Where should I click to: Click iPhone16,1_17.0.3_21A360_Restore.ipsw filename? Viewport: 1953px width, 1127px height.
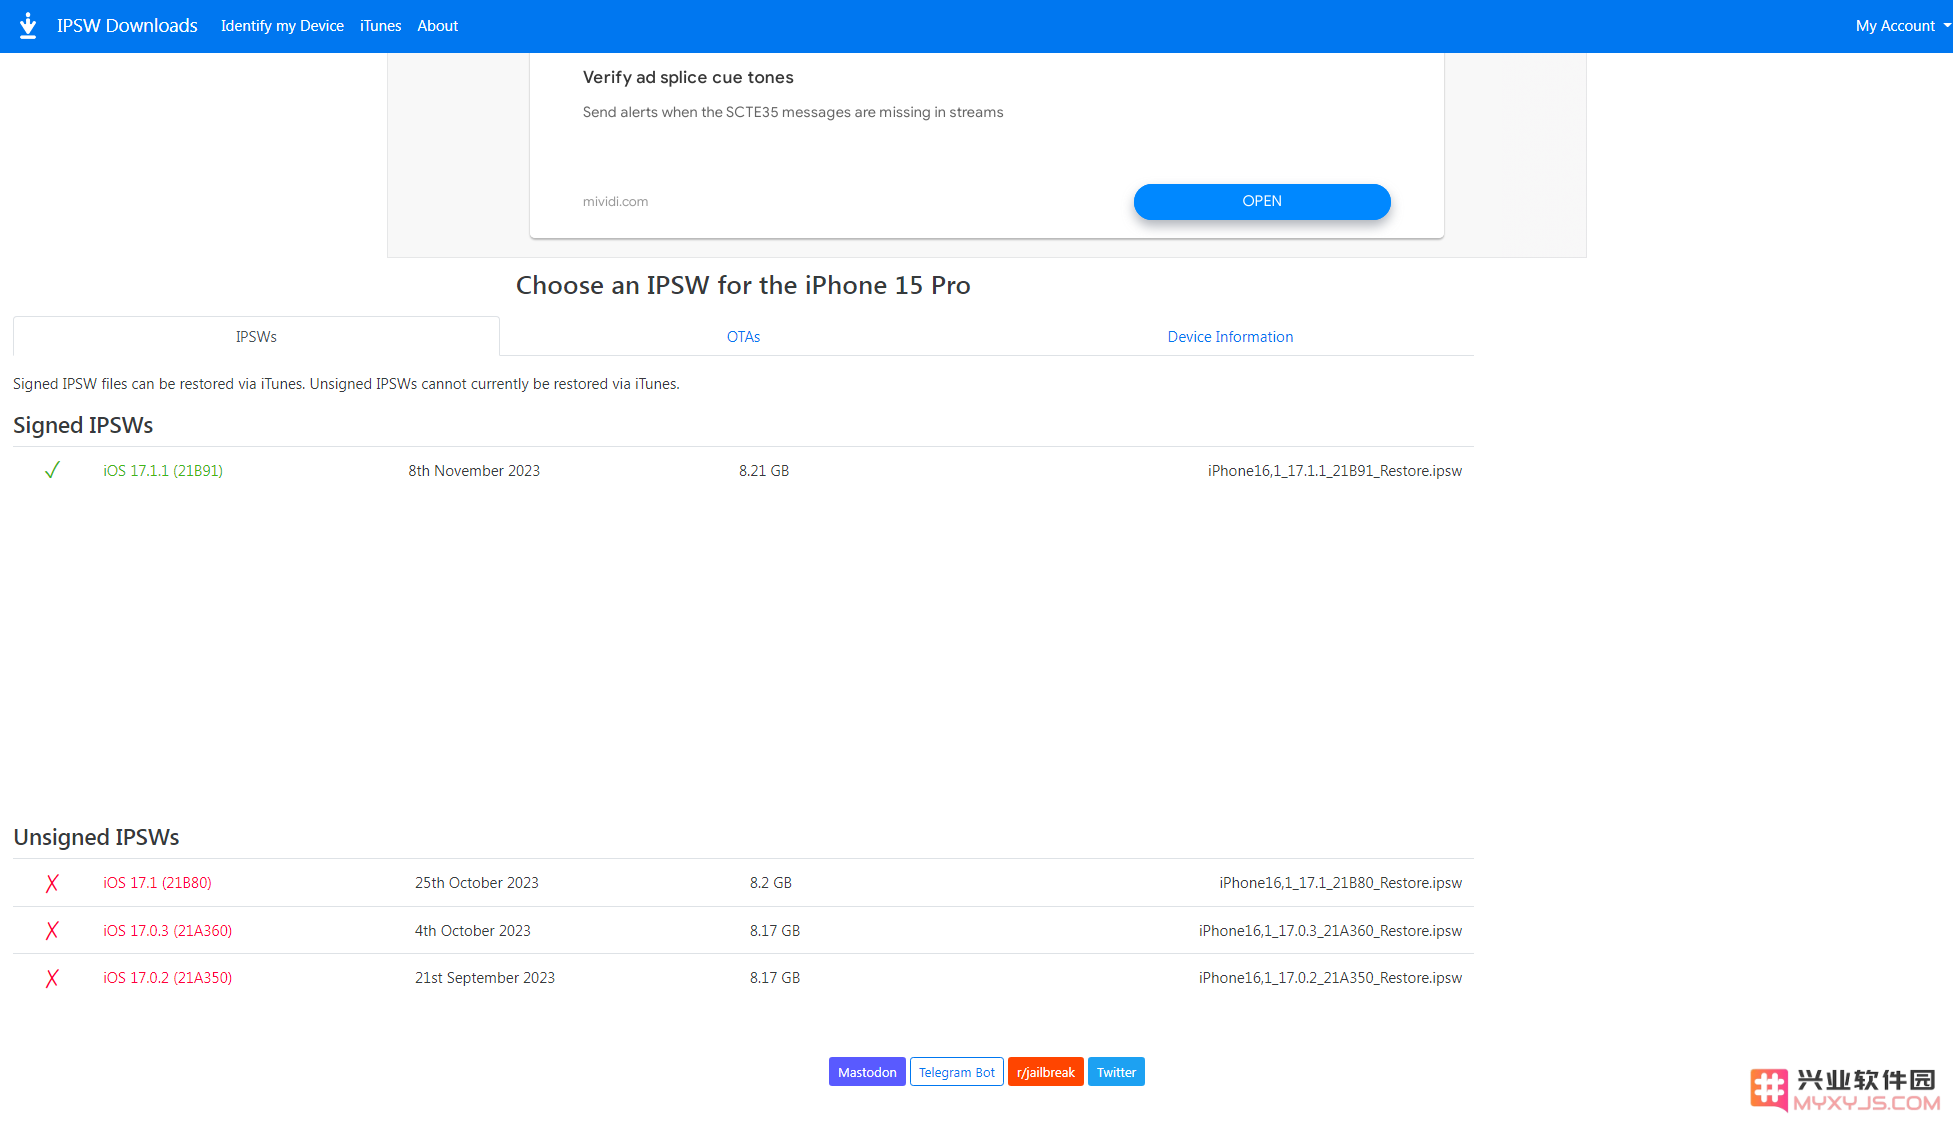click(x=1330, y=931)
